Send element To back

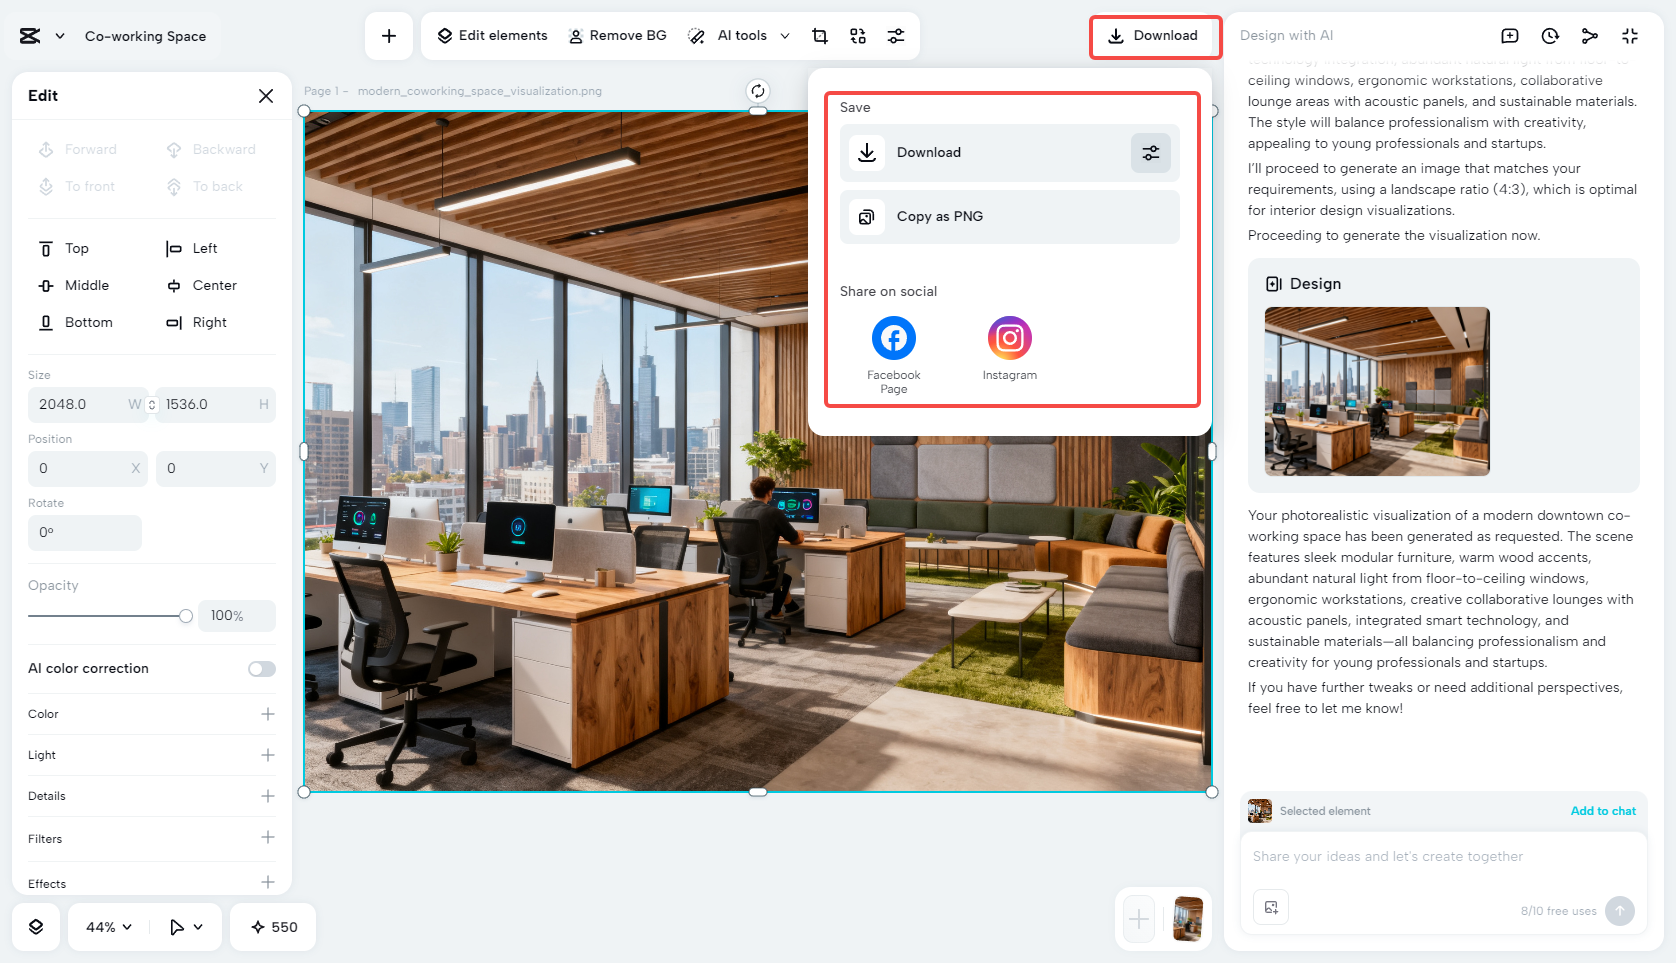[205, 187]
